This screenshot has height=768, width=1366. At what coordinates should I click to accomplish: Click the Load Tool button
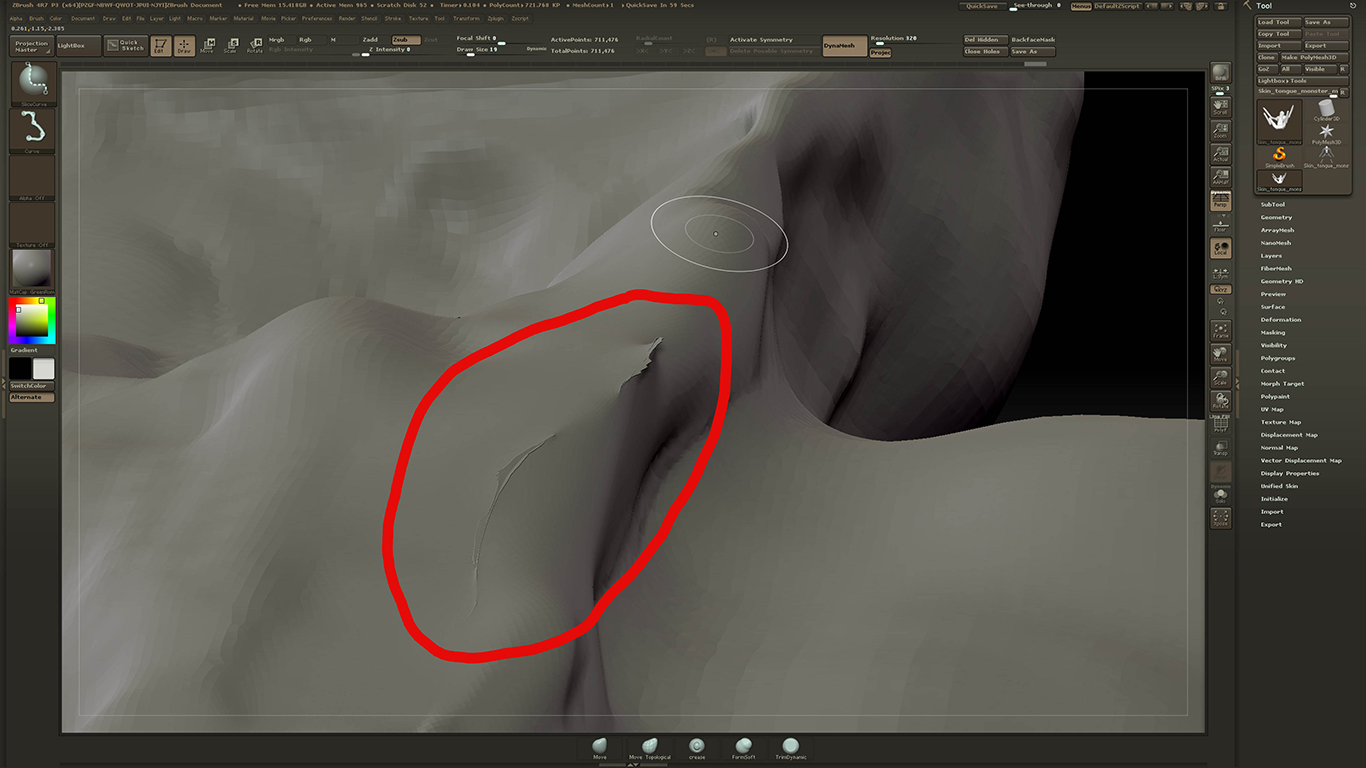click(x=1279, y=22)
